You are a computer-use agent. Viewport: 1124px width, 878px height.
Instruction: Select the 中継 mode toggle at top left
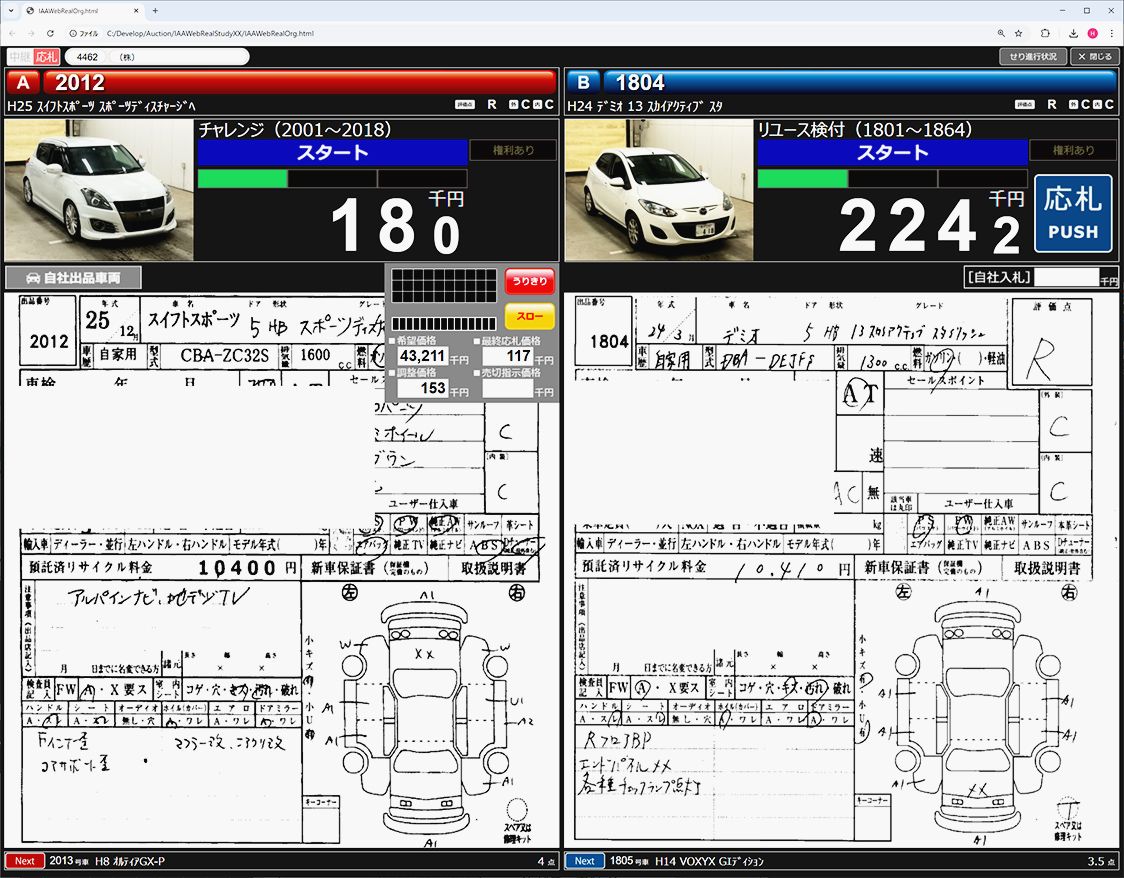(x=20, y=57)
